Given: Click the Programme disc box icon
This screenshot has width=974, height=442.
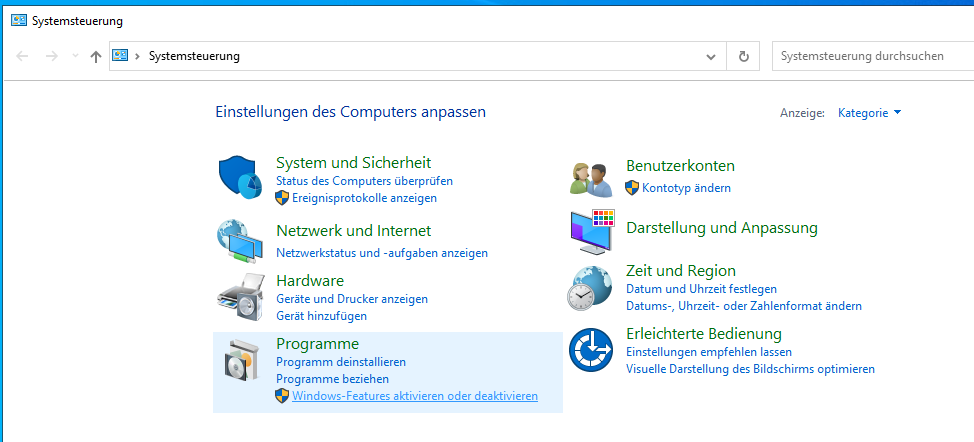Looking at the screenshot, I should (x=240, y=360).
